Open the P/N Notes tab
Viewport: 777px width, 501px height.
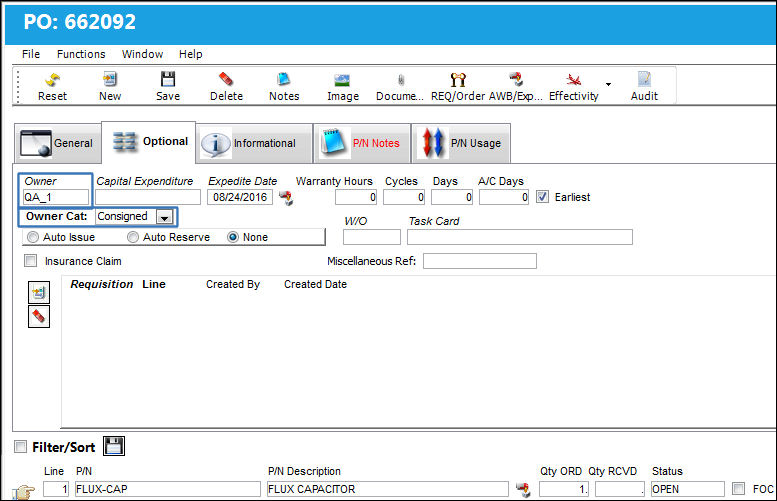pyautogui.click(x=362, y=143)
